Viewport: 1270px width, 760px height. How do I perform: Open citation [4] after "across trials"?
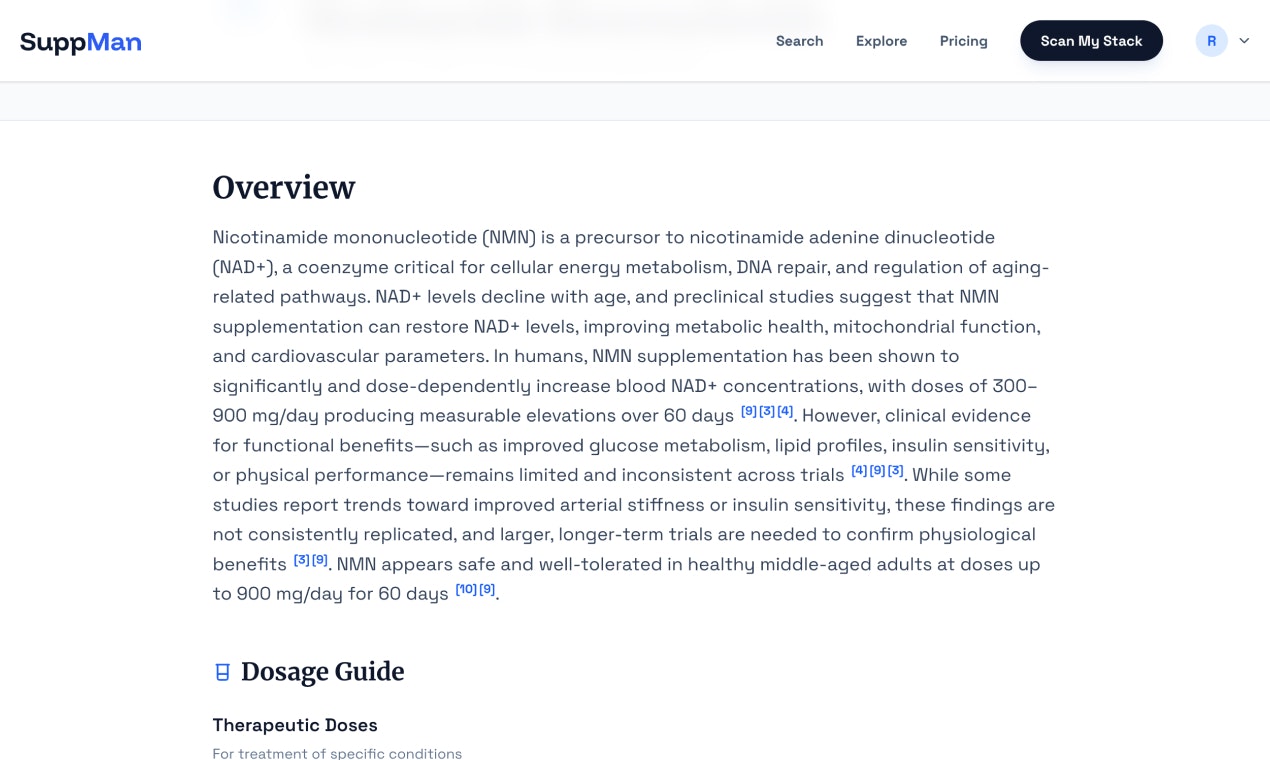(859, 470)
